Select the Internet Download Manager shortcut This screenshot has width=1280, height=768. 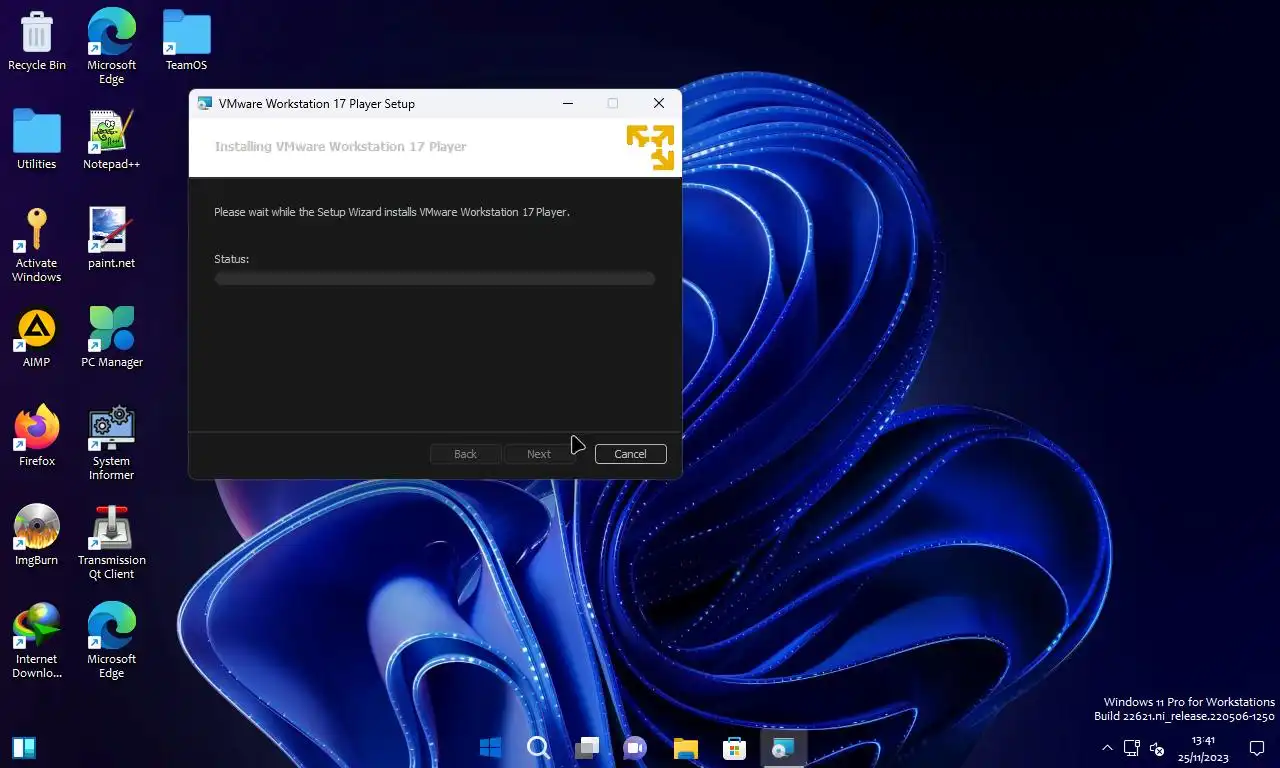pos(37,641)
